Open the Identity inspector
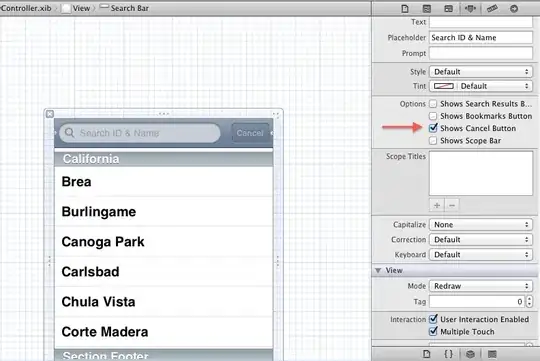 click(448, 9)
